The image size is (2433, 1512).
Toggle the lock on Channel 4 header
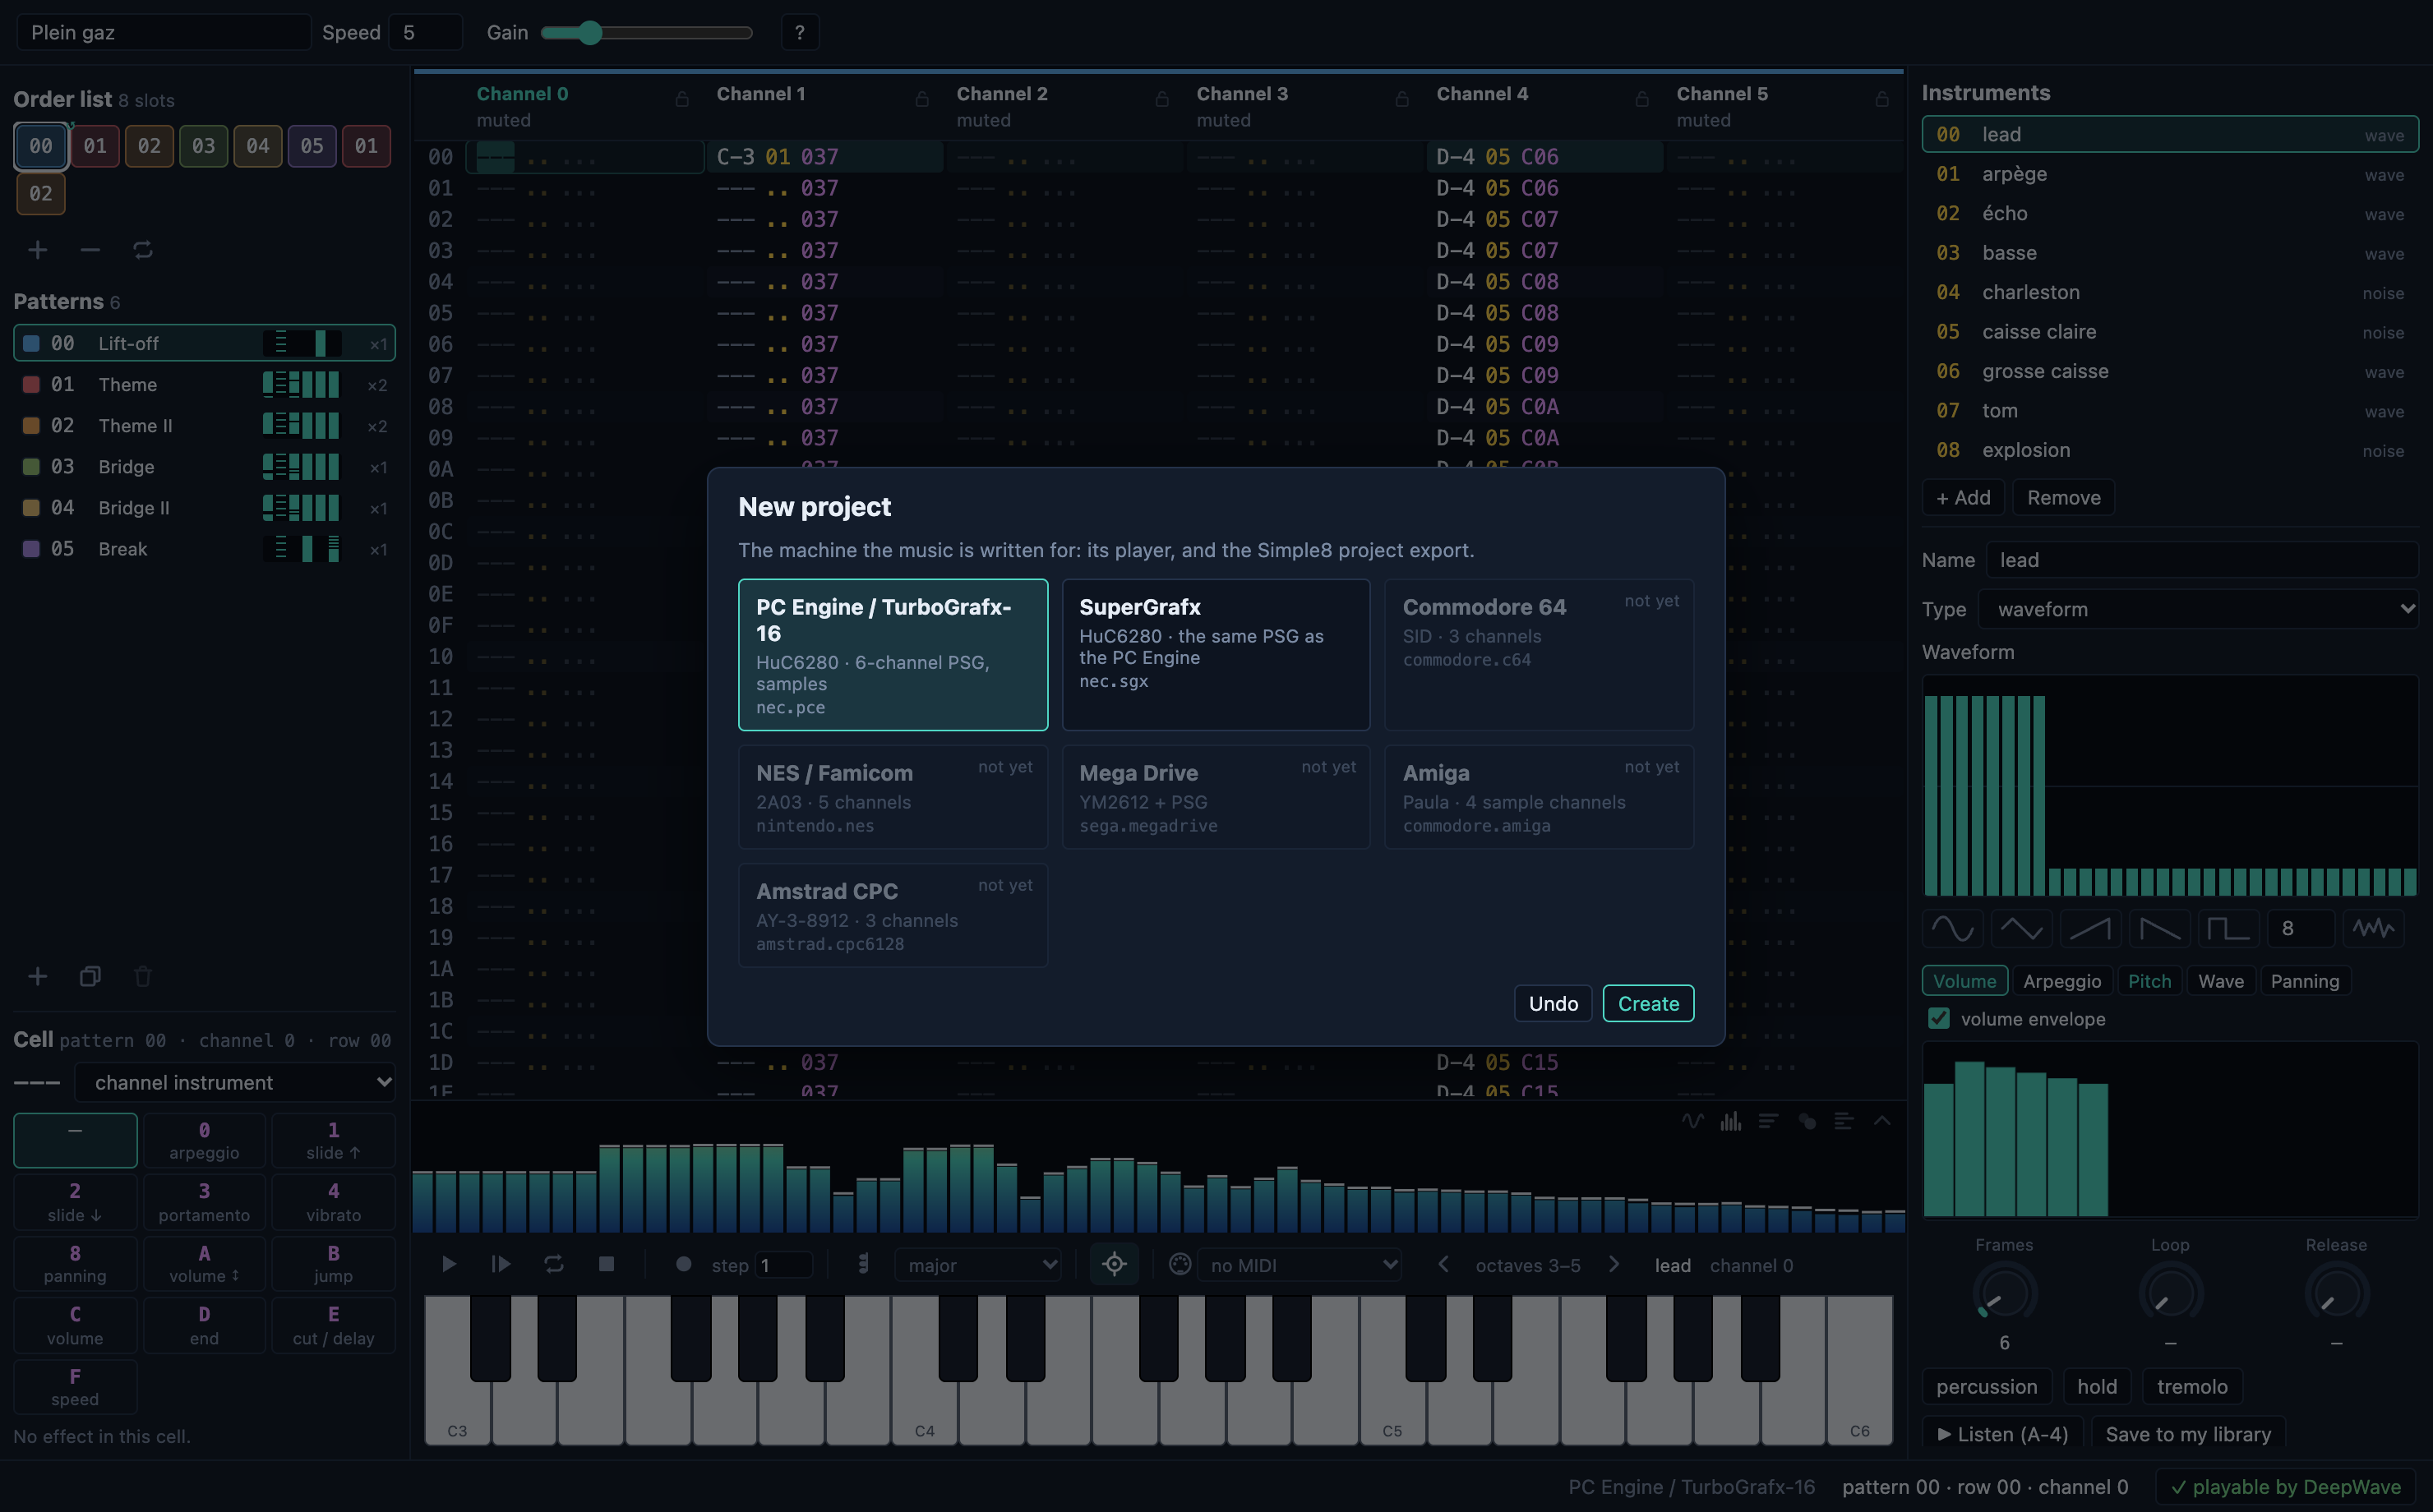[1642, 99]
